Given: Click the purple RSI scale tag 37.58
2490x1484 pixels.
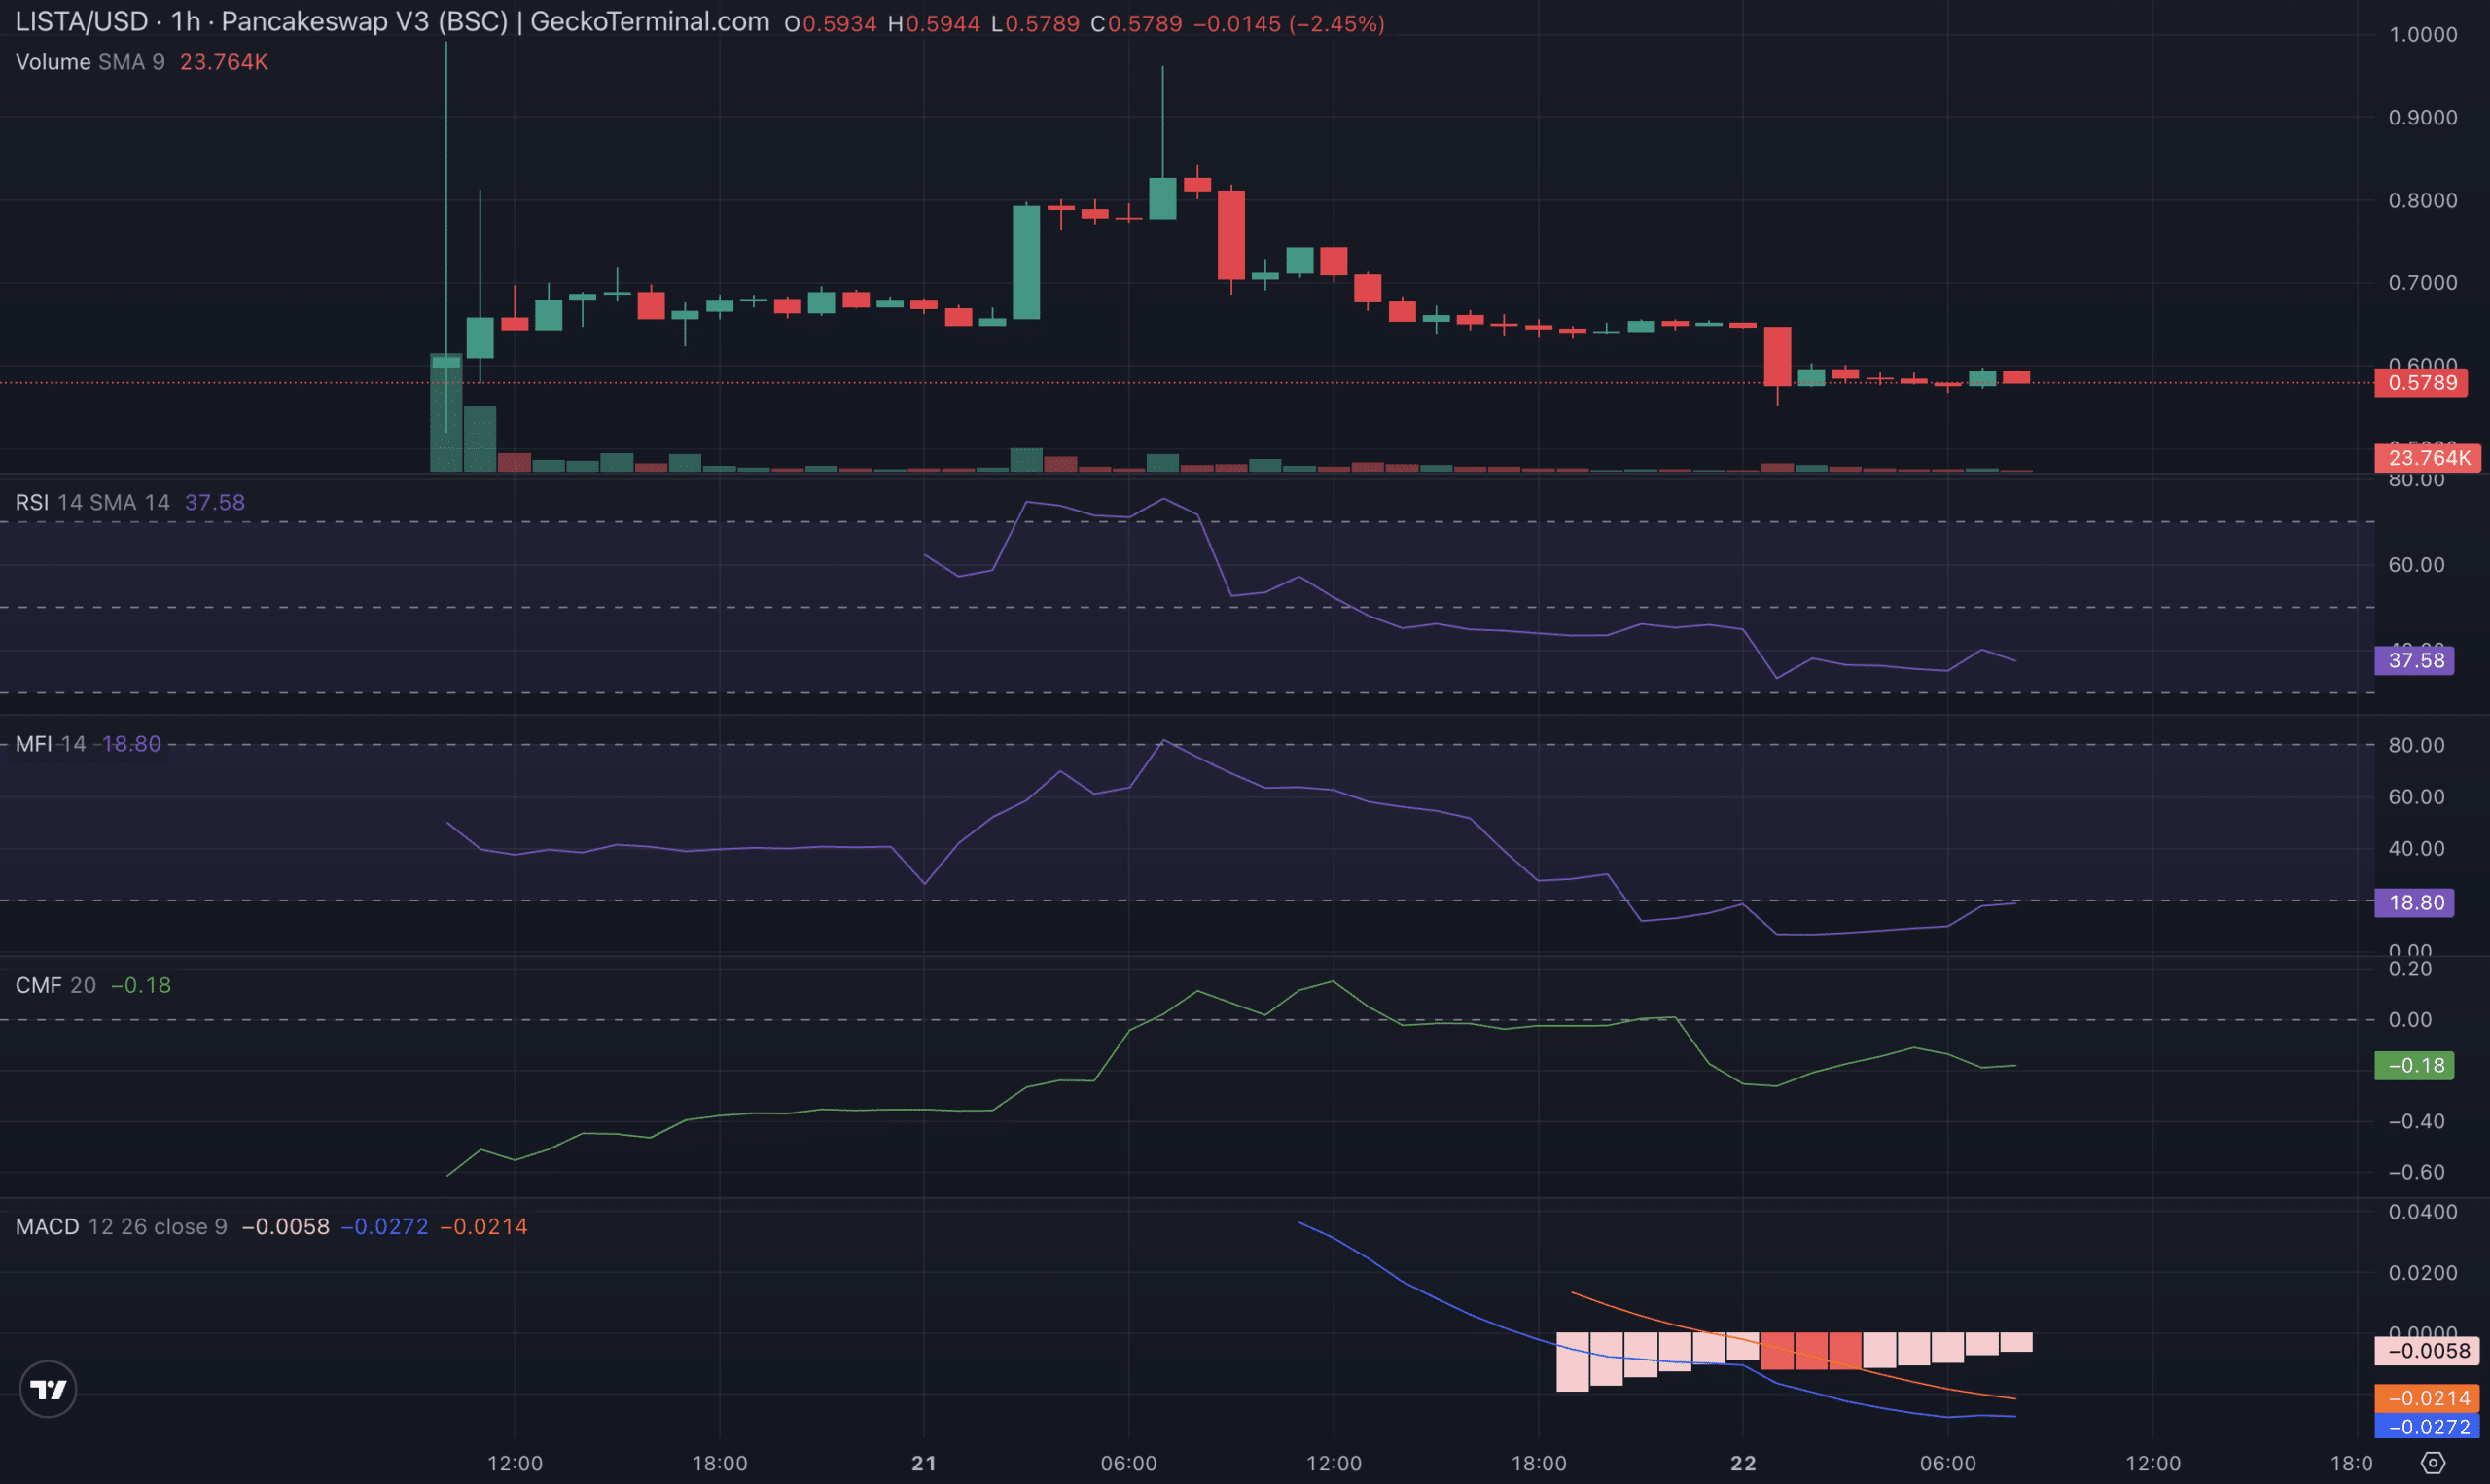Looking at the screenshot, I should point(2414,660).
